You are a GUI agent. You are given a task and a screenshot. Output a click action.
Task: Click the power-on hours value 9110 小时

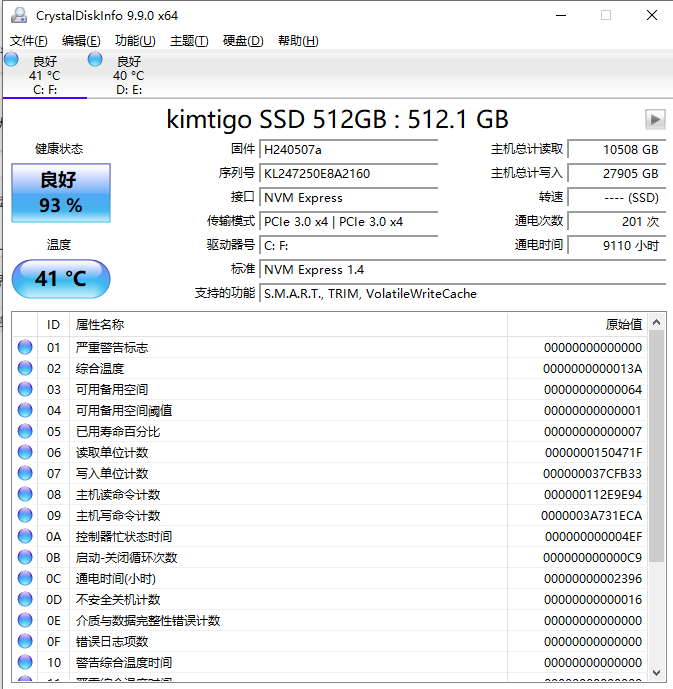click(x=617, y=246)
